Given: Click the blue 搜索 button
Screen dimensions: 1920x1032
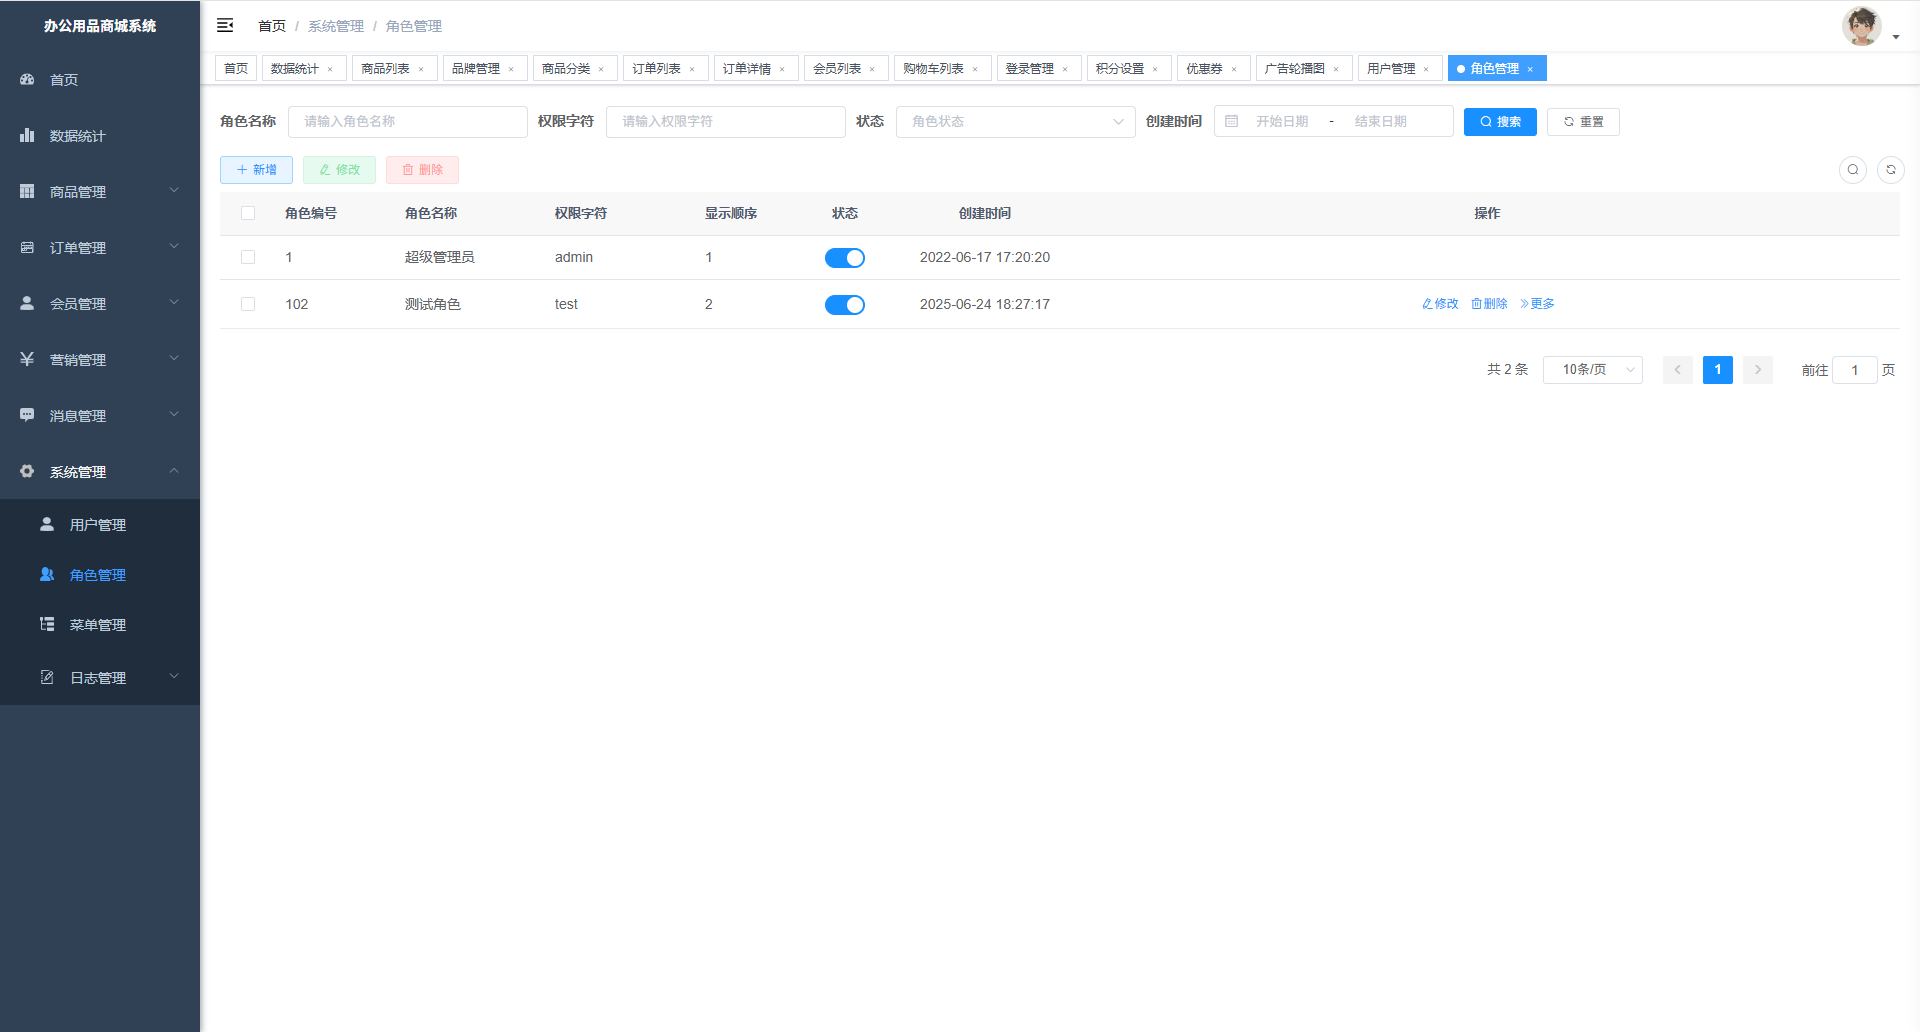Looking at the screenshot, I should click(x=1499, y=121).
